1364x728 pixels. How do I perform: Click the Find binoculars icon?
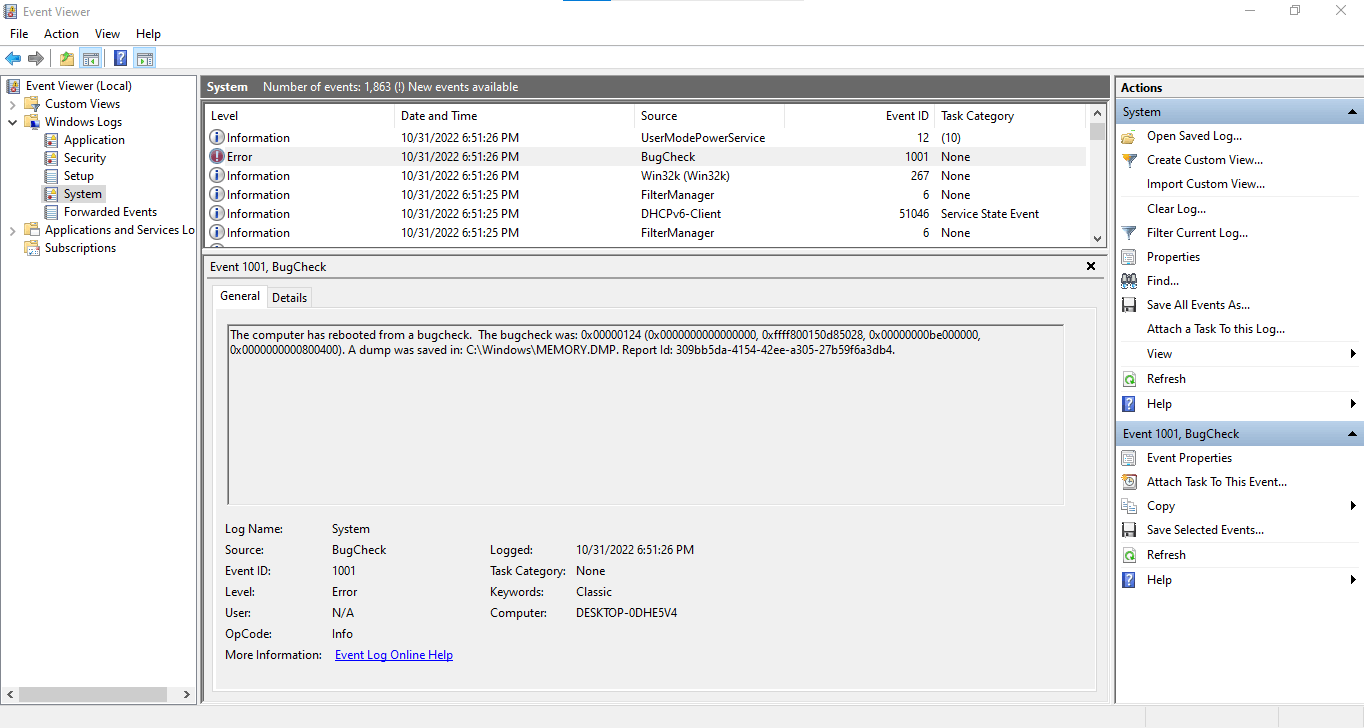(1129, 281)
